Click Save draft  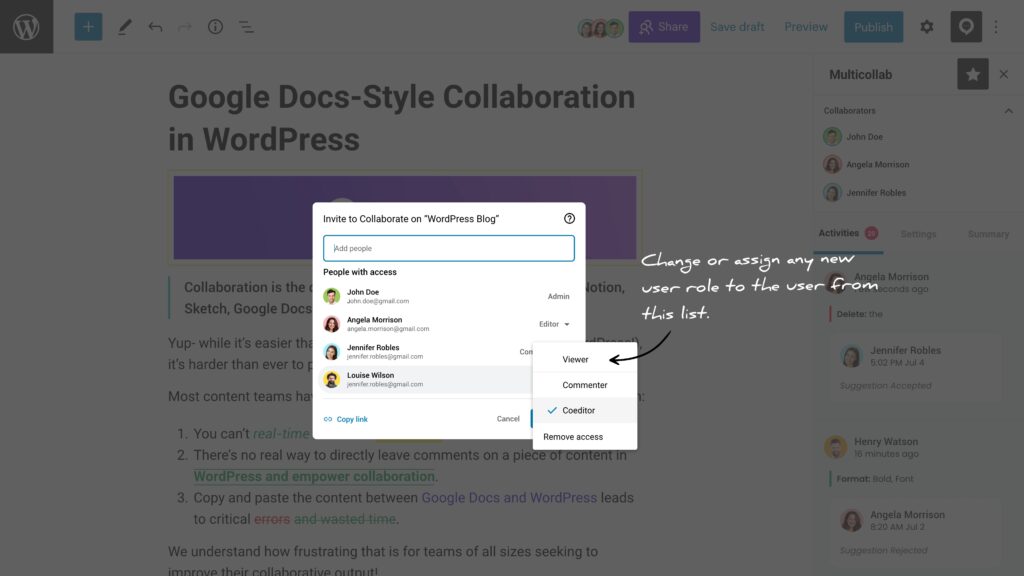point(737,27)
